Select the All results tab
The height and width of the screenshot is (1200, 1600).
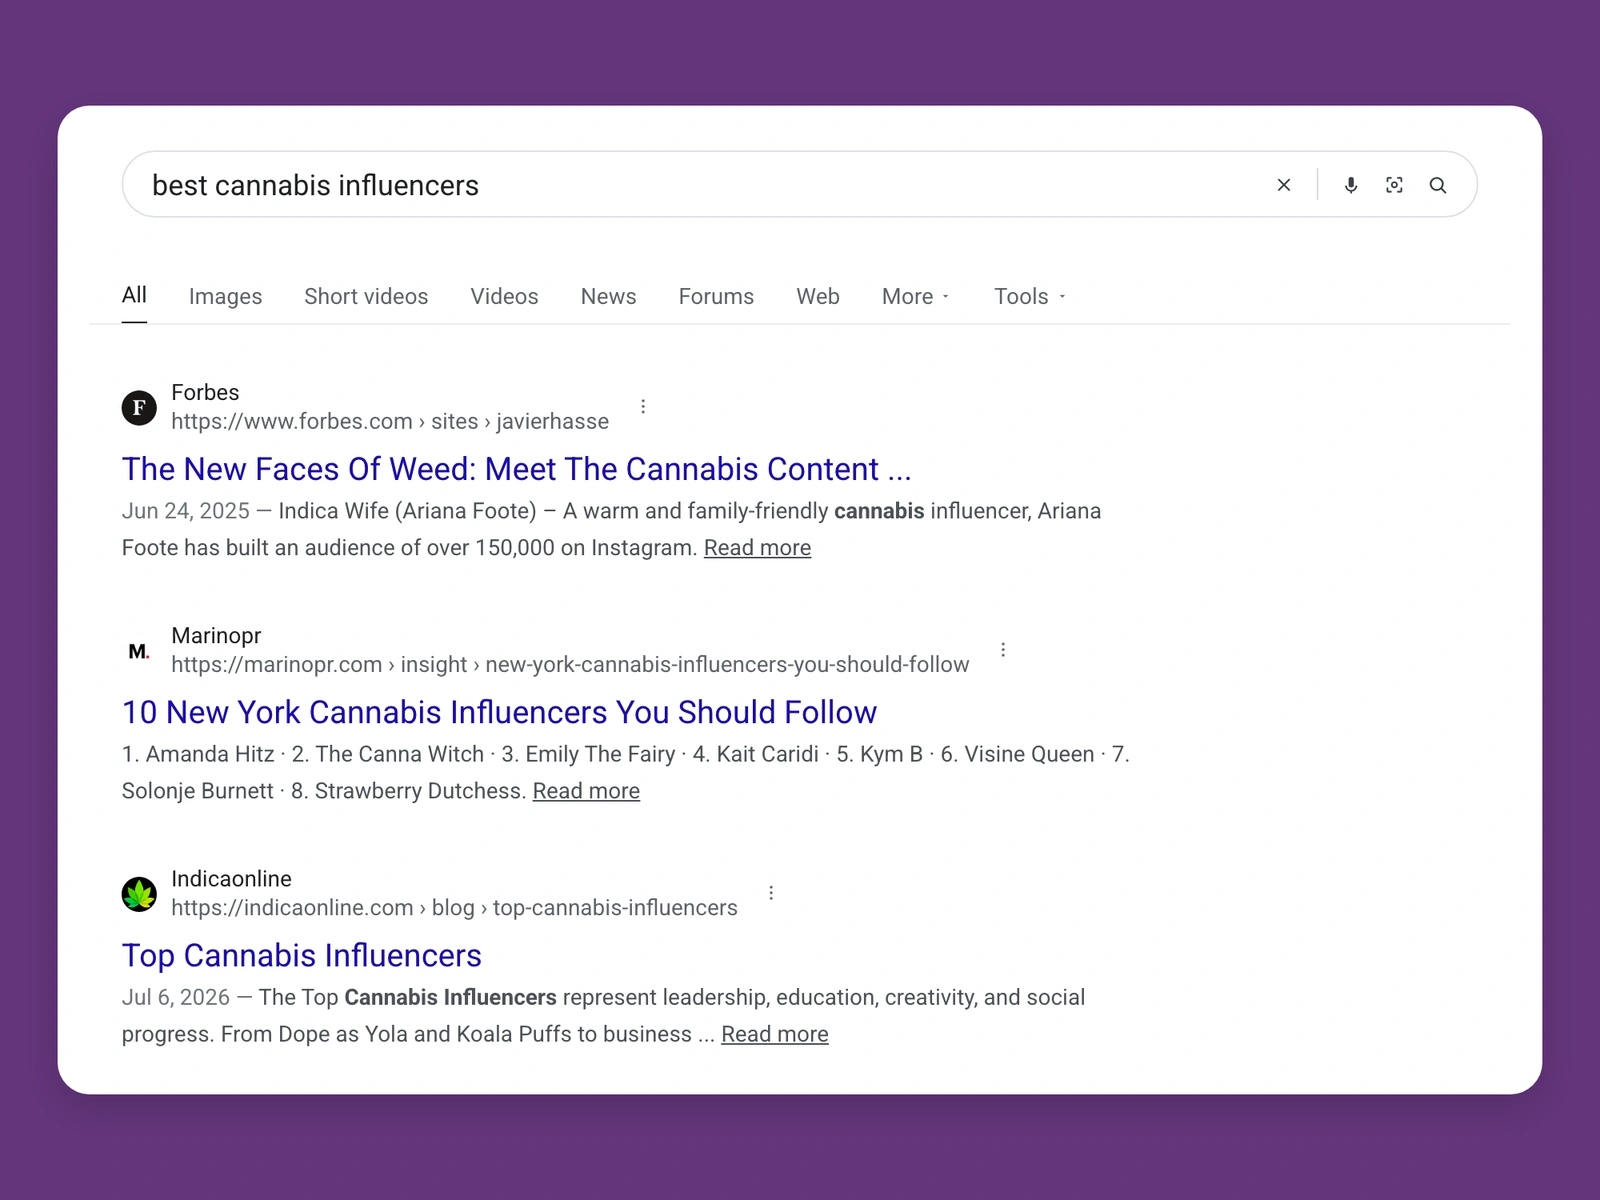[x=134, y=295]
